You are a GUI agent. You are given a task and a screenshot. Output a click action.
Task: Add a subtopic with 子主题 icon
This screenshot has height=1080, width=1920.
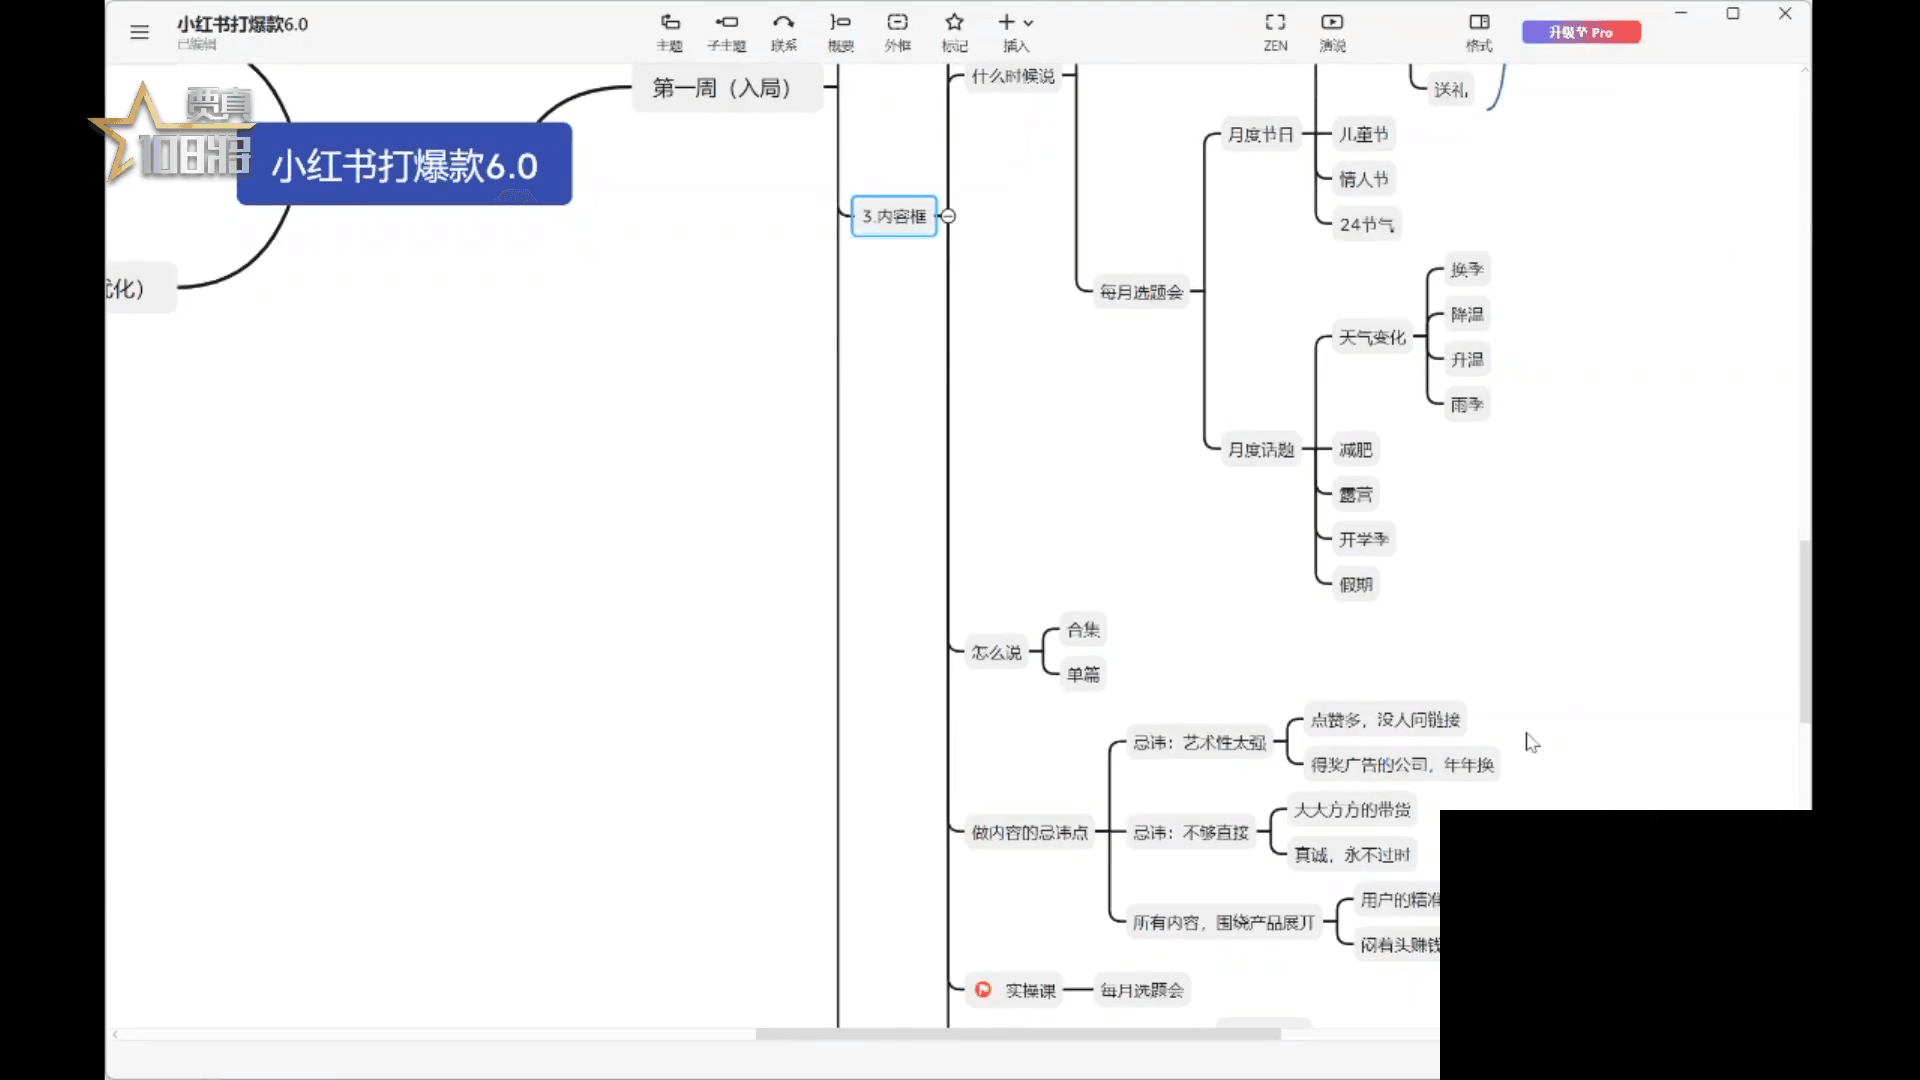[x=727, y=32]
